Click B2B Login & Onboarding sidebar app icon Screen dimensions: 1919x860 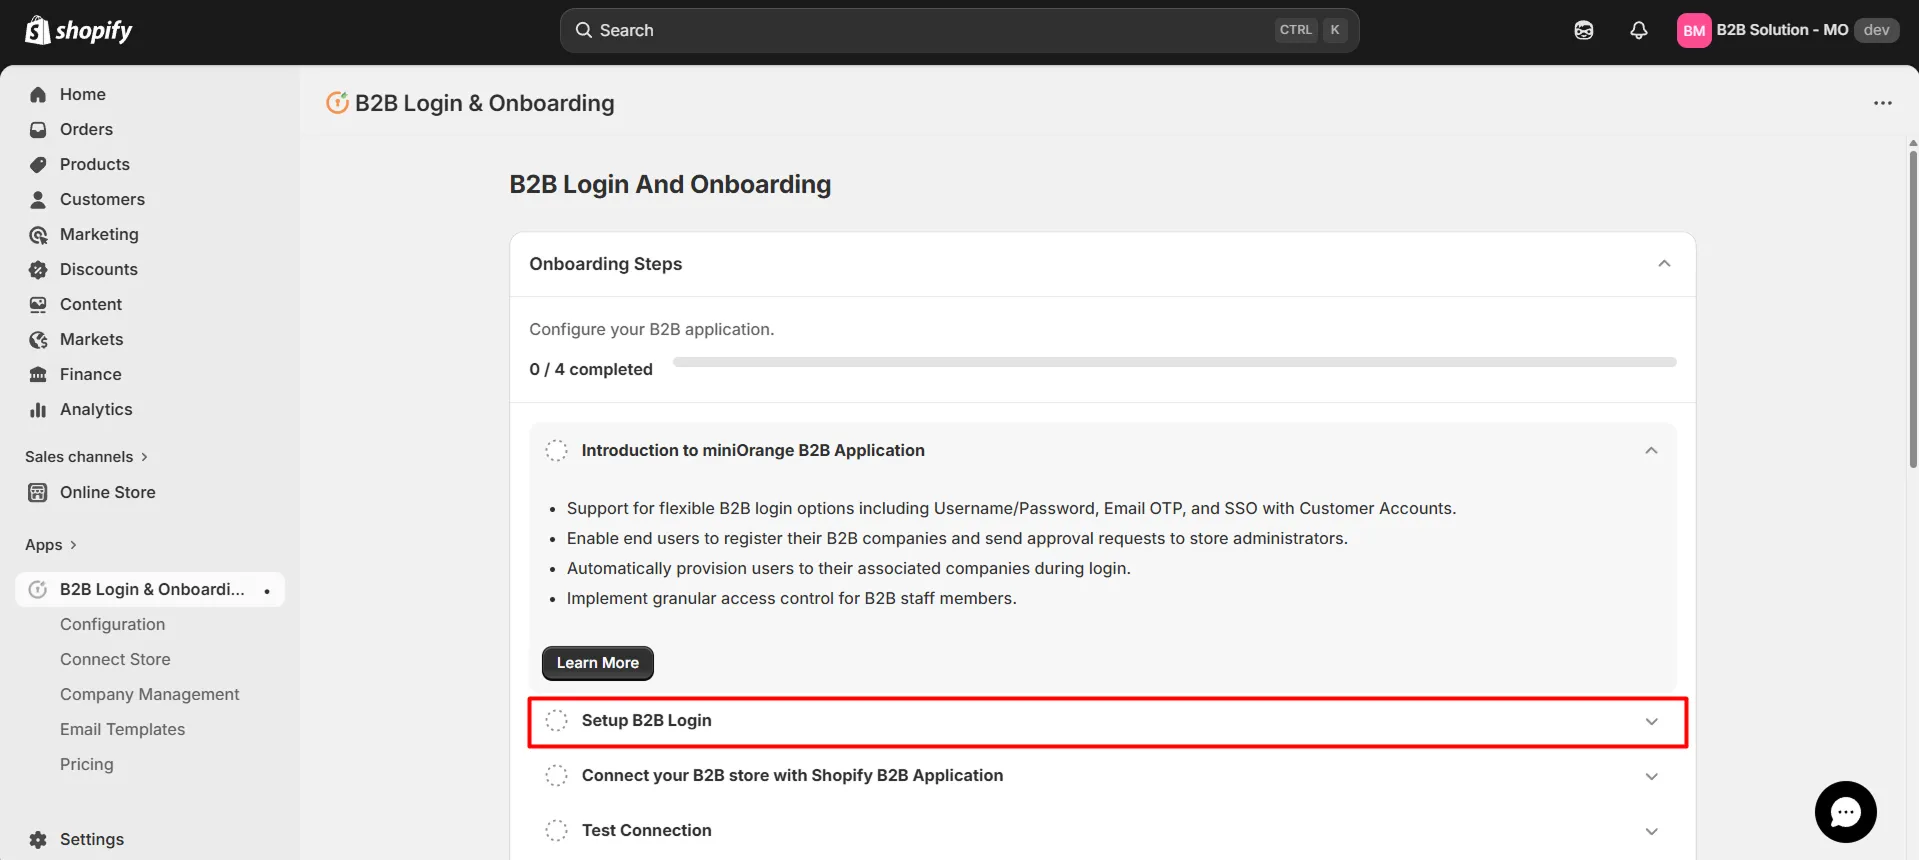[38, 589]
